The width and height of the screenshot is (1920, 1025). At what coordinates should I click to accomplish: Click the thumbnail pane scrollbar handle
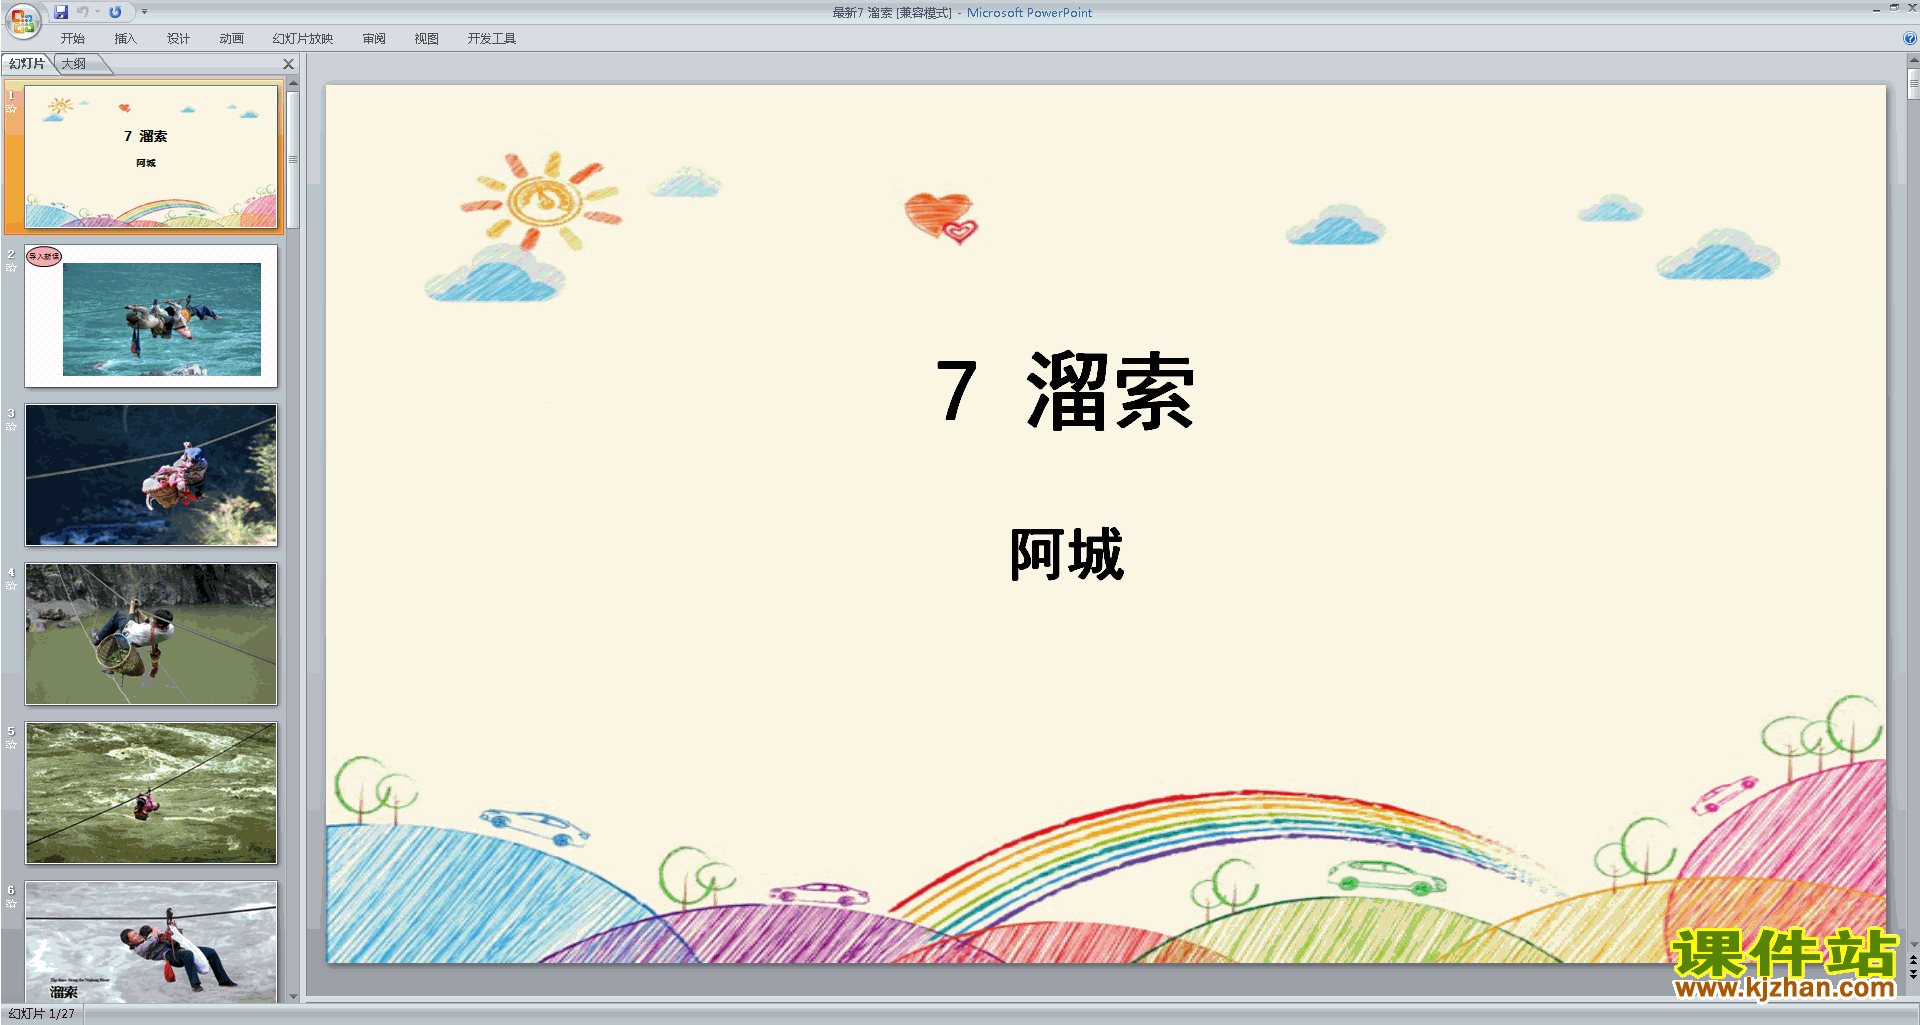coord(293,160)
